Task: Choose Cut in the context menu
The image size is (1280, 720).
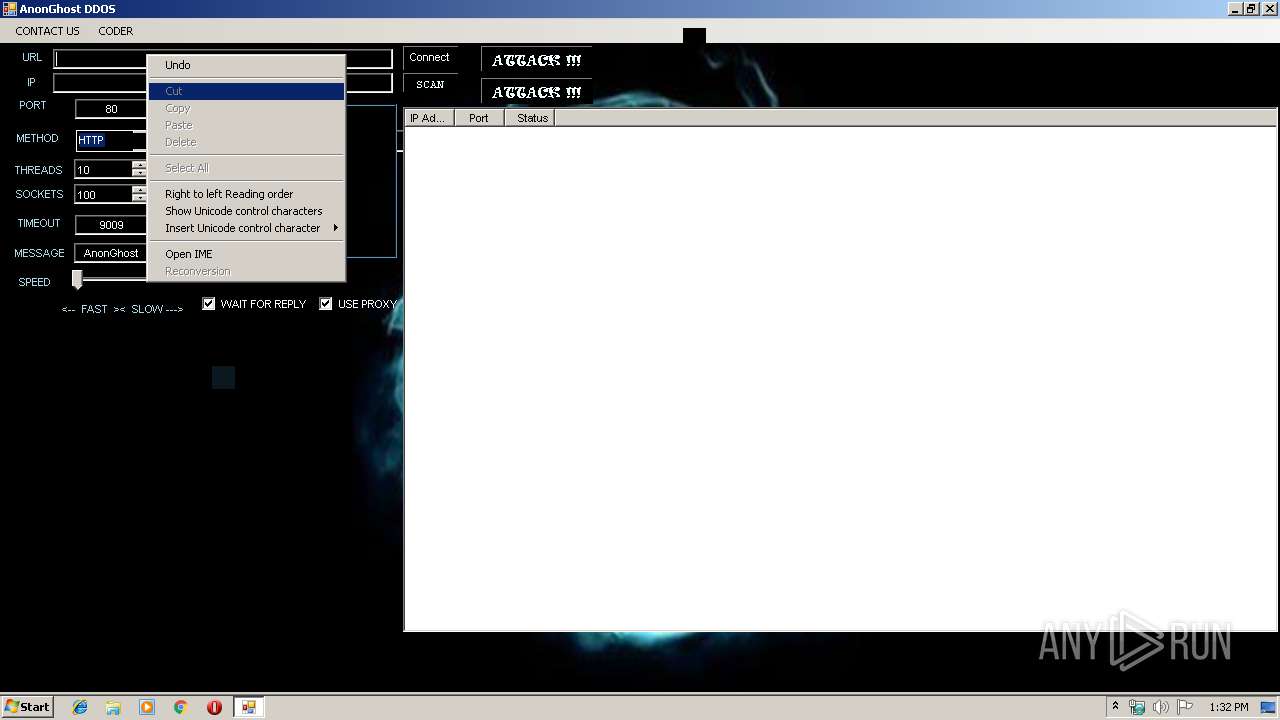Action: point(246,91)
